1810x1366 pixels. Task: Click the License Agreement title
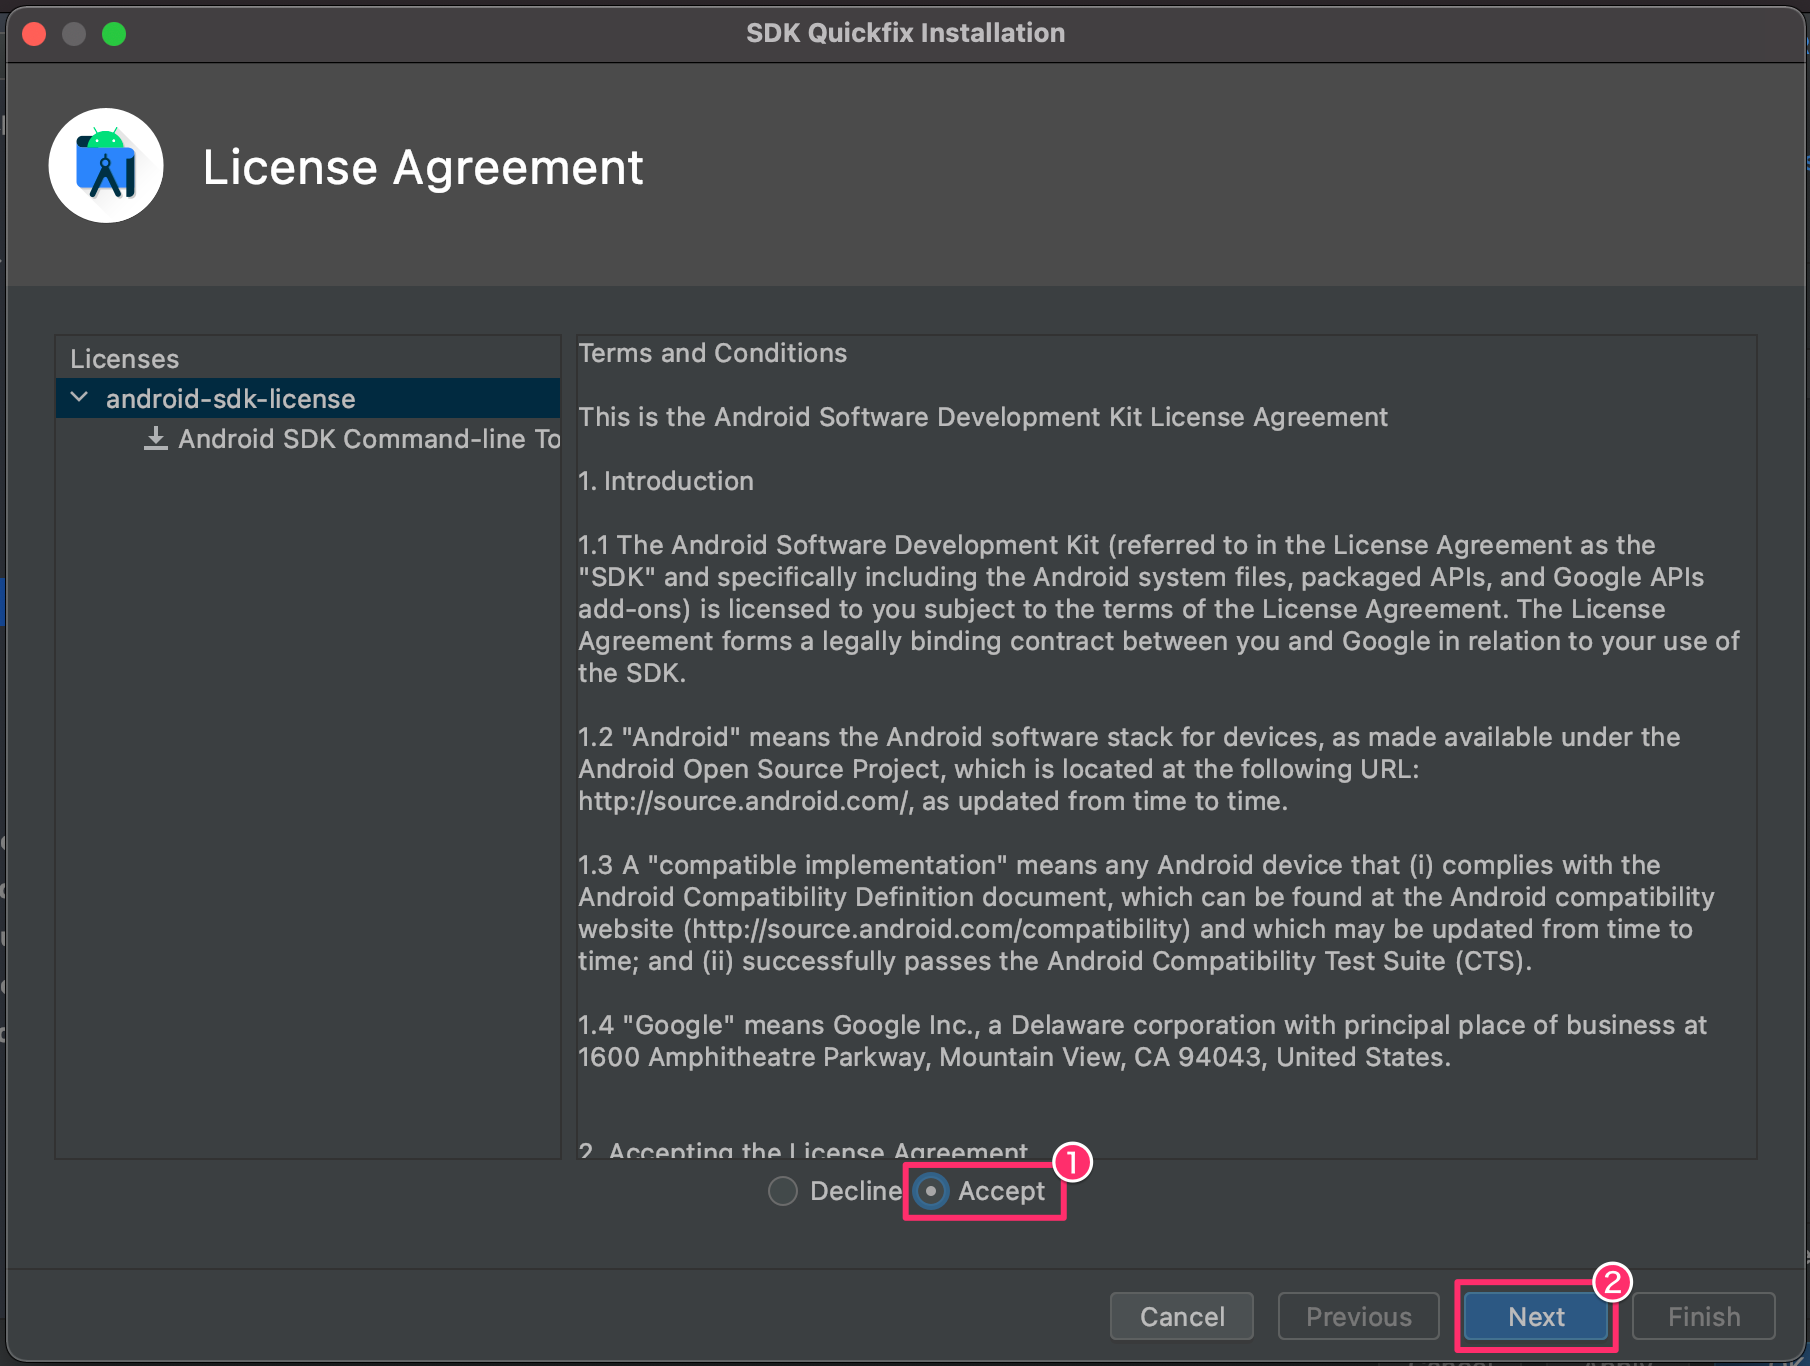coord(423,167)
